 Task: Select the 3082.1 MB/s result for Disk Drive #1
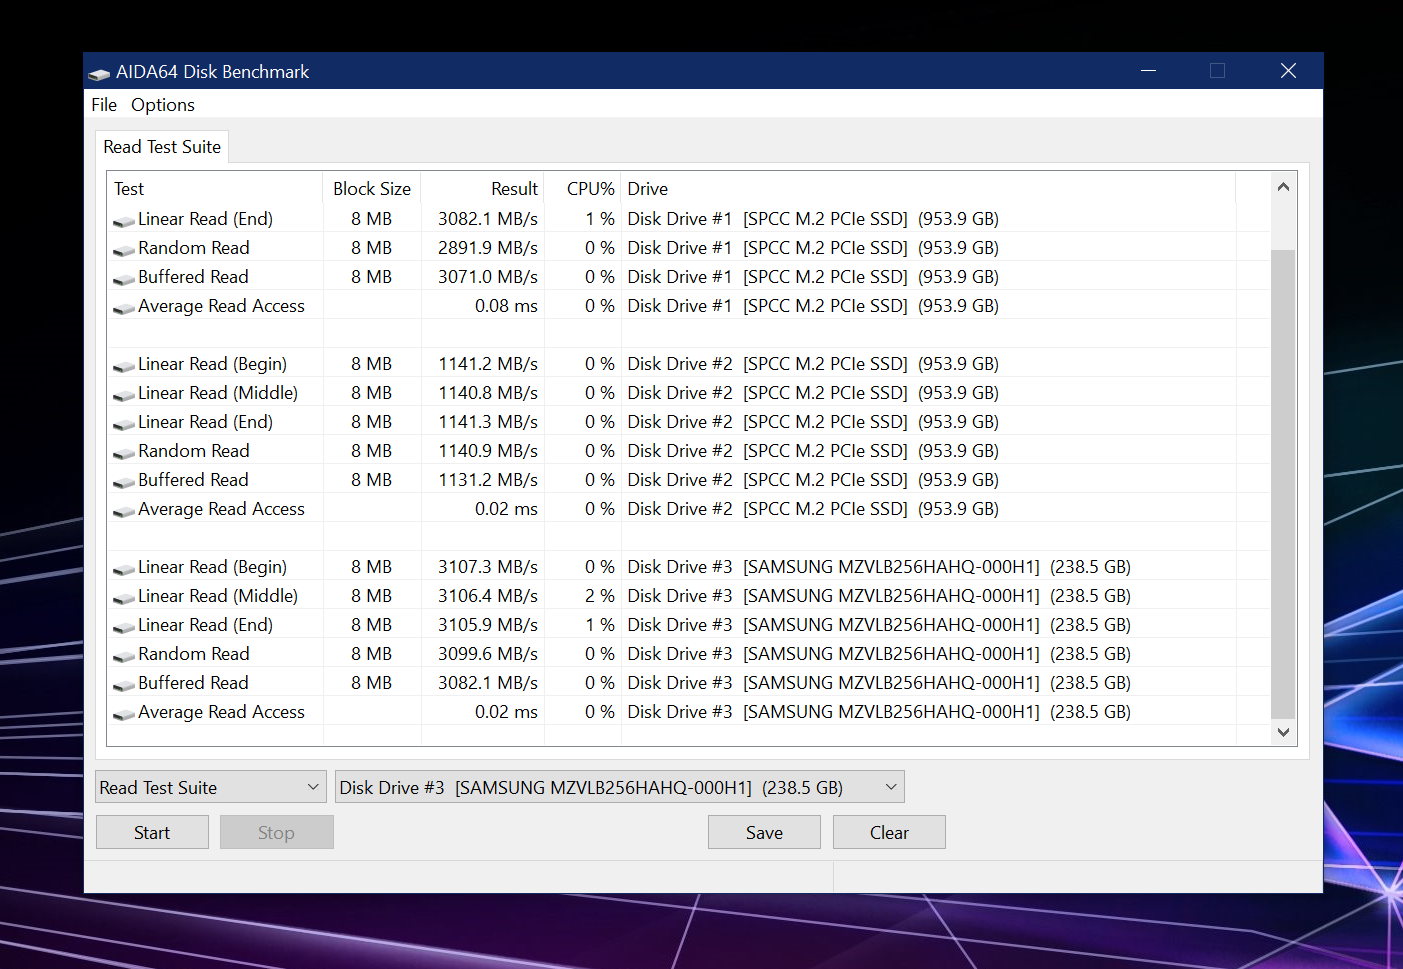tap(488, 219)
